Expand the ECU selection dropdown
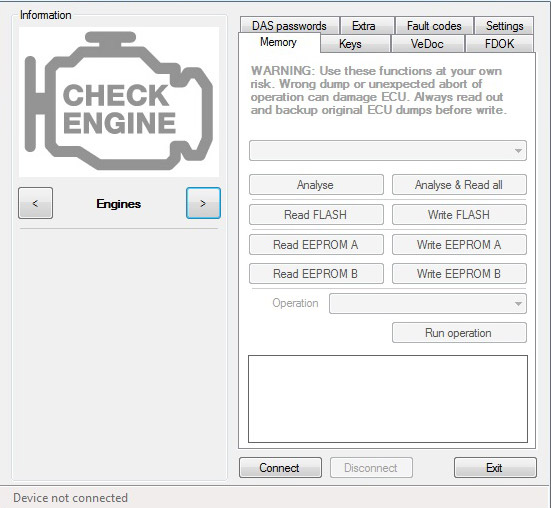The height and width of the screenshot is (508, 551). [388, 151]
